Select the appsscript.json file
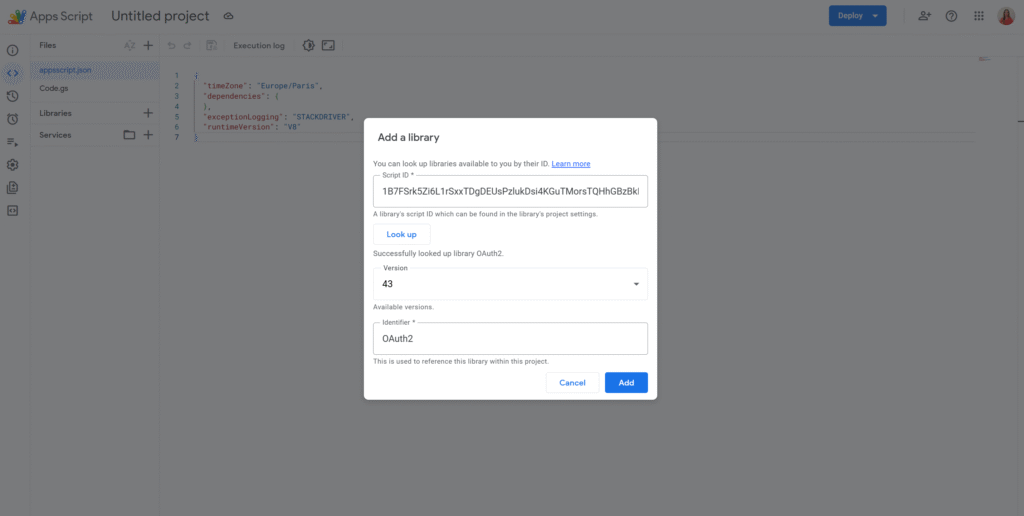 tap(65, 70)
